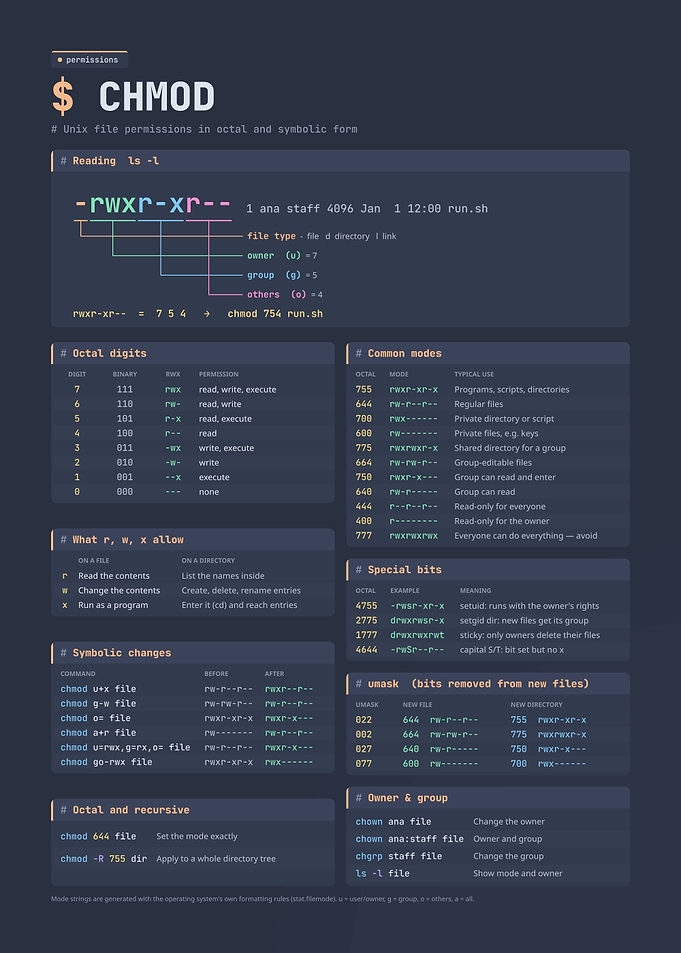Viewport: 681px width, 953px height.
Task: Click the "chmod u=rwx,g=rx,o= file" command
Action: click(125, 747)
